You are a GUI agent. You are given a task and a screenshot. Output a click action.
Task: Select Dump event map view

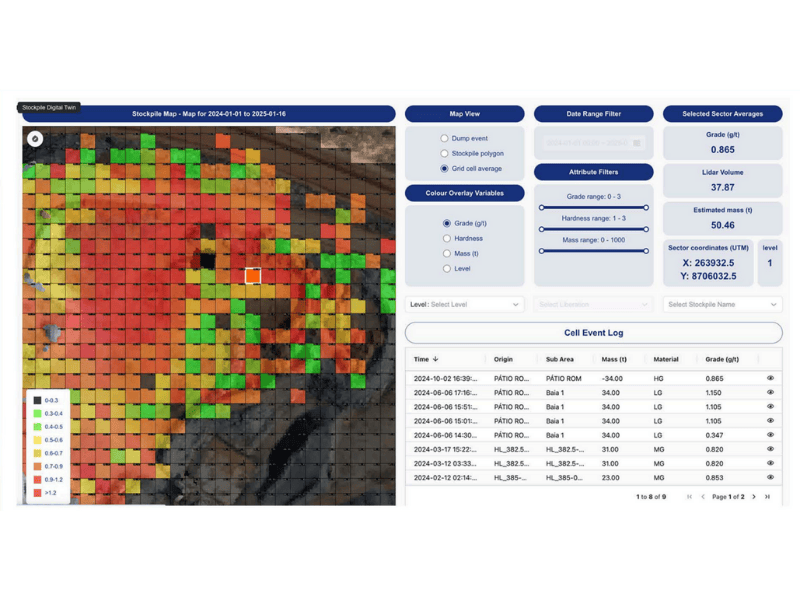pos(443,137)
